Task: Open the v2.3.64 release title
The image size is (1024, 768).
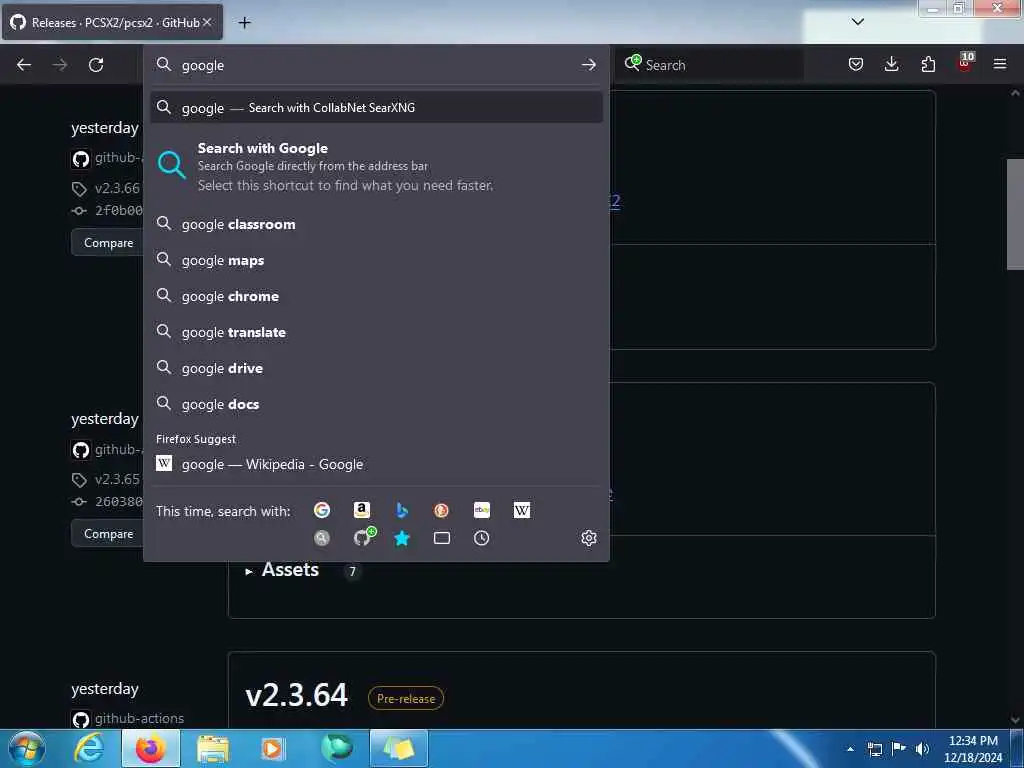Action: pyautogui.click(x=296, y=695)
